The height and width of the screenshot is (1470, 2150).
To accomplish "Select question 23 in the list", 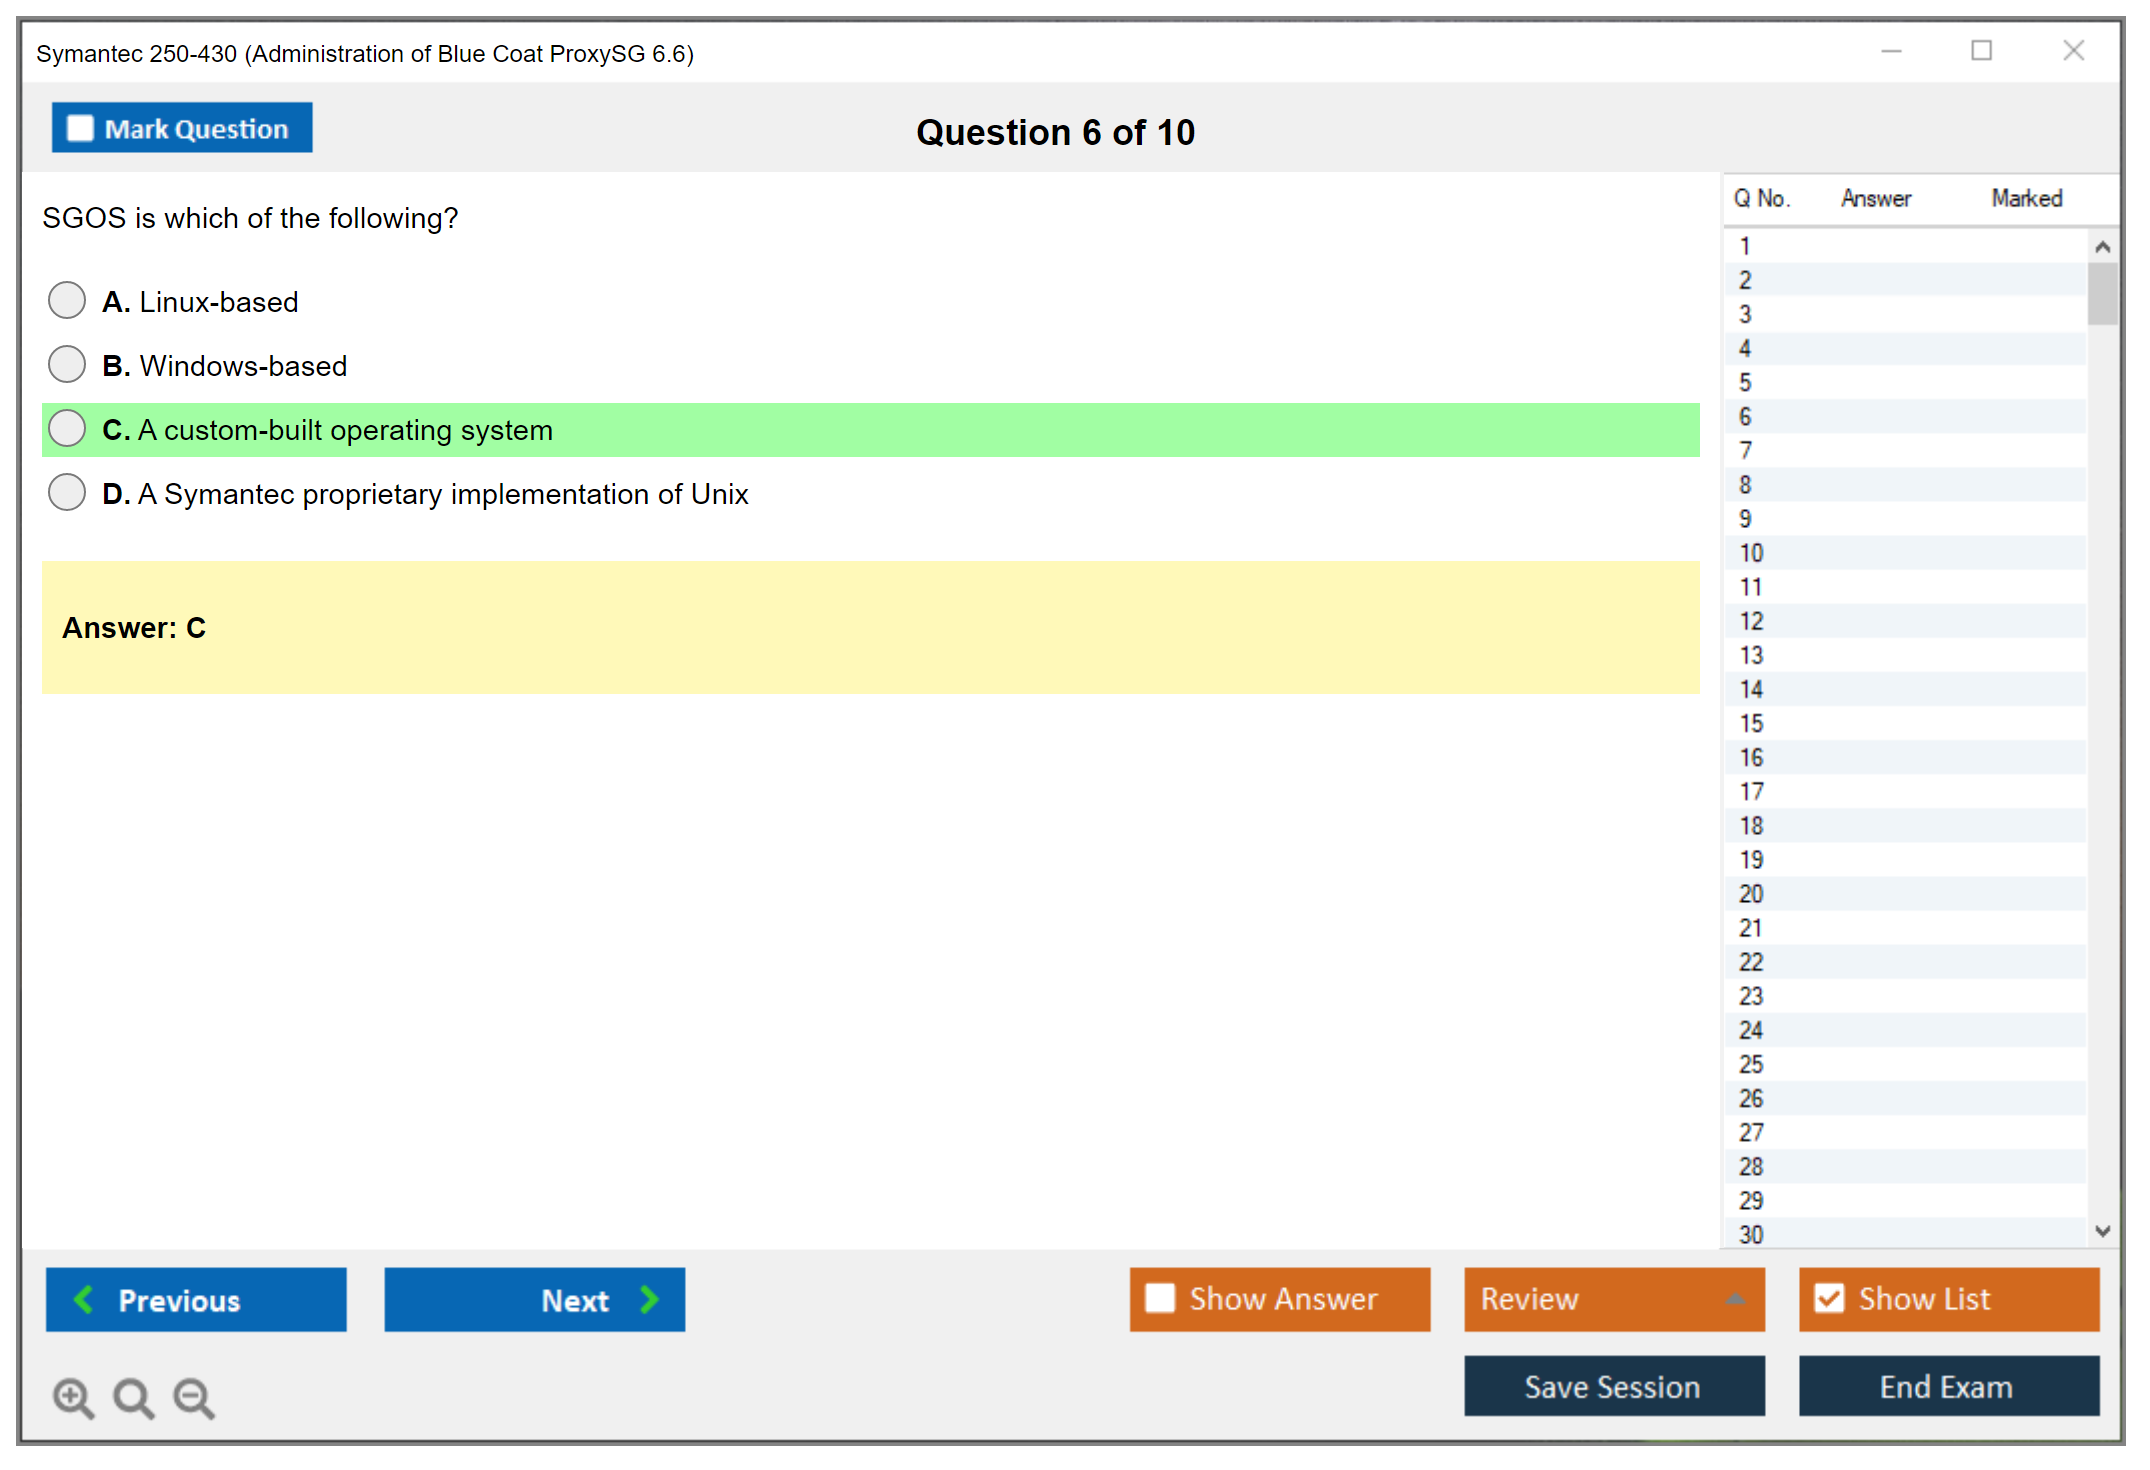I will click(1751, 996).
